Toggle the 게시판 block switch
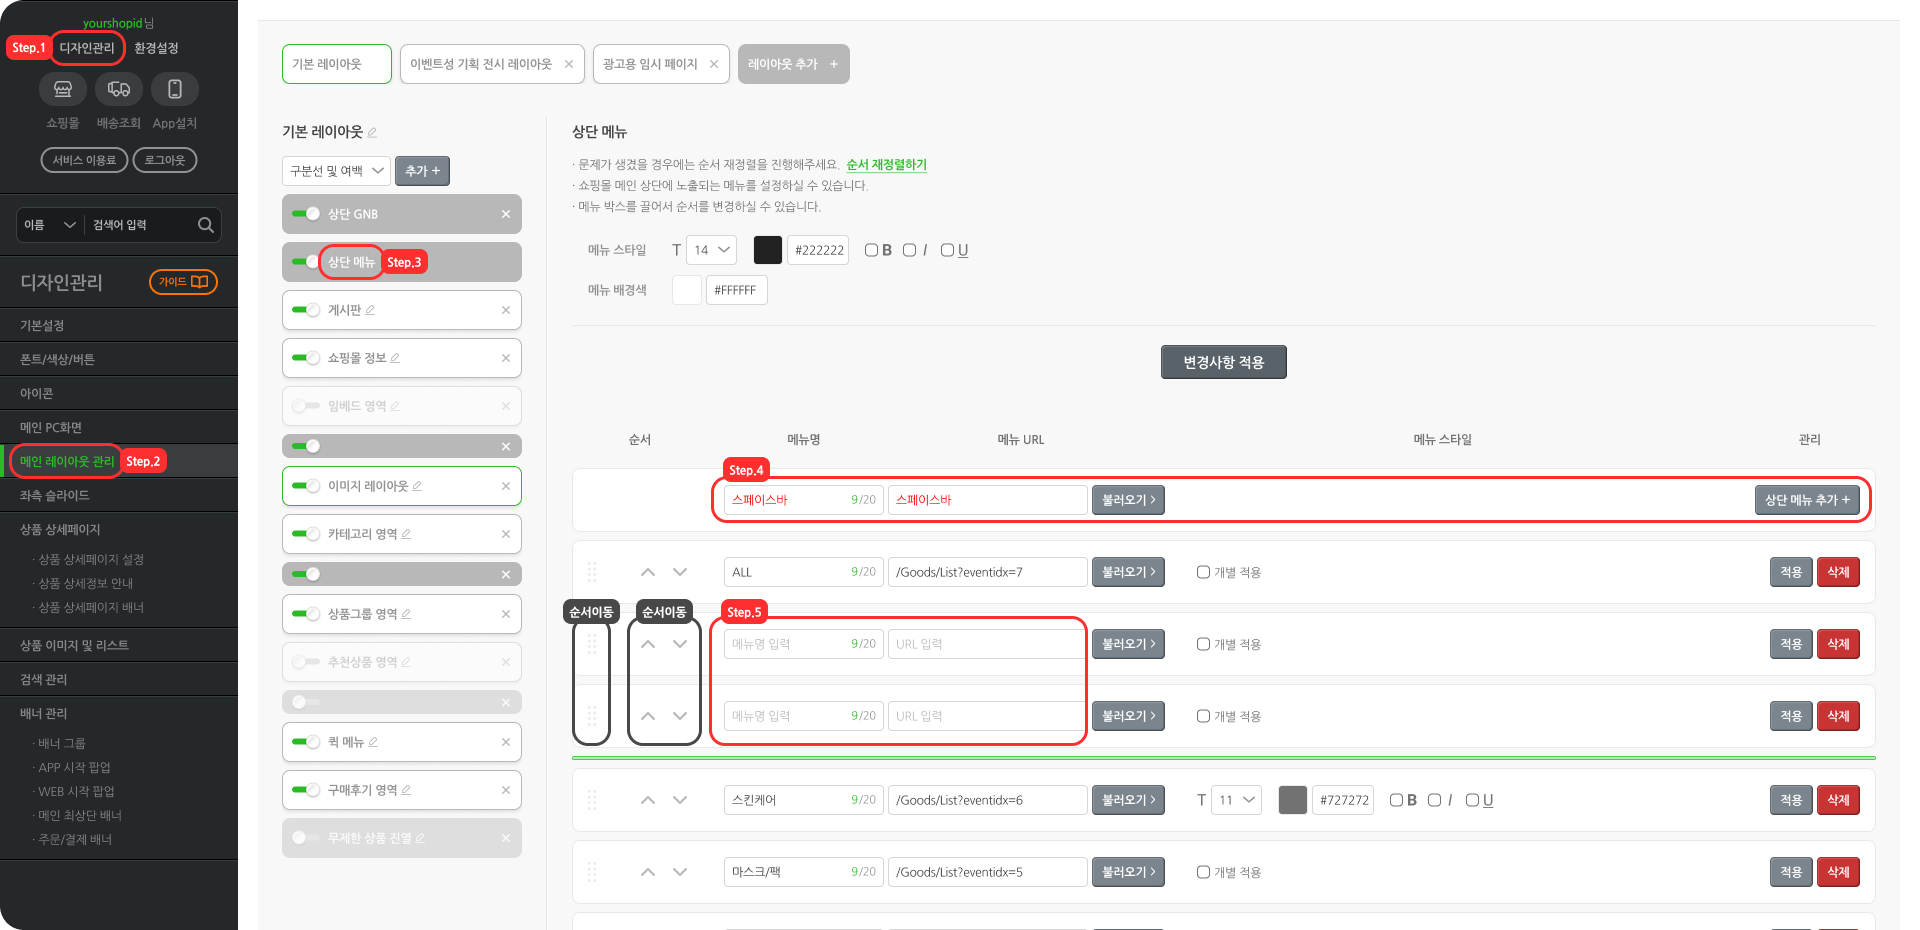Screen dimensions: 1920x930 306,310
